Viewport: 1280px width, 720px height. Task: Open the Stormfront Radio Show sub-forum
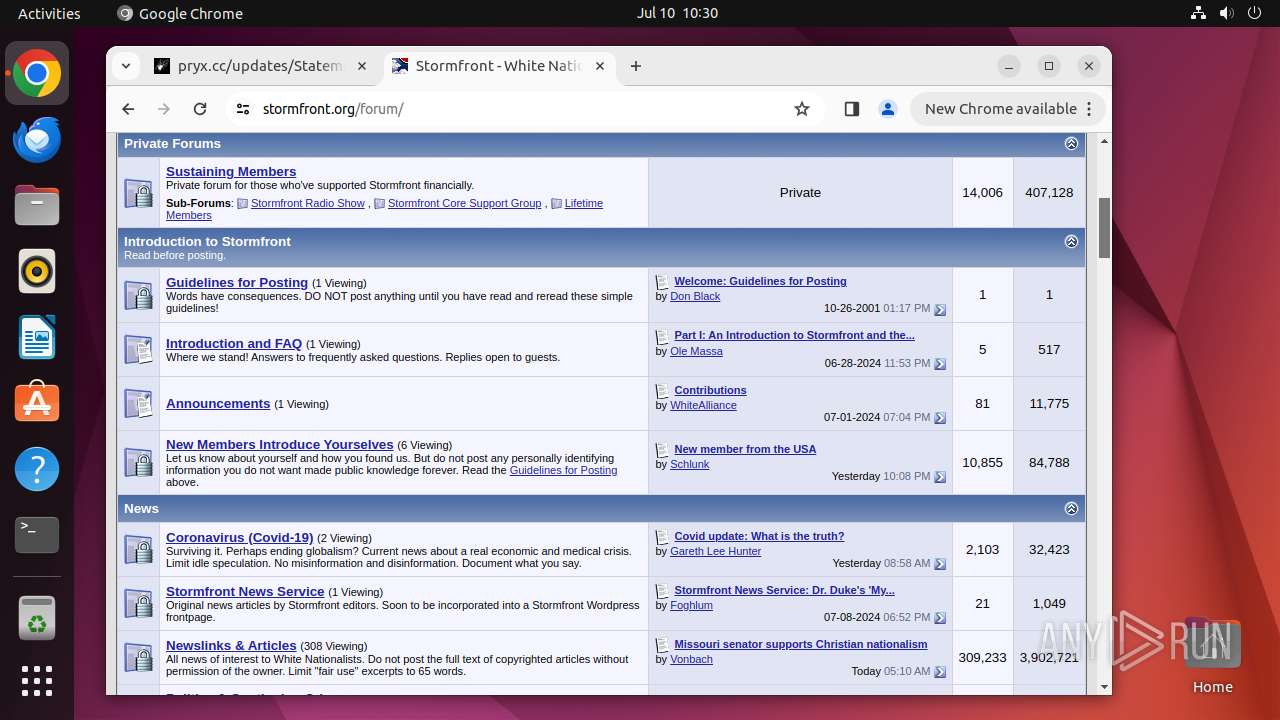(x=308, y=203)
